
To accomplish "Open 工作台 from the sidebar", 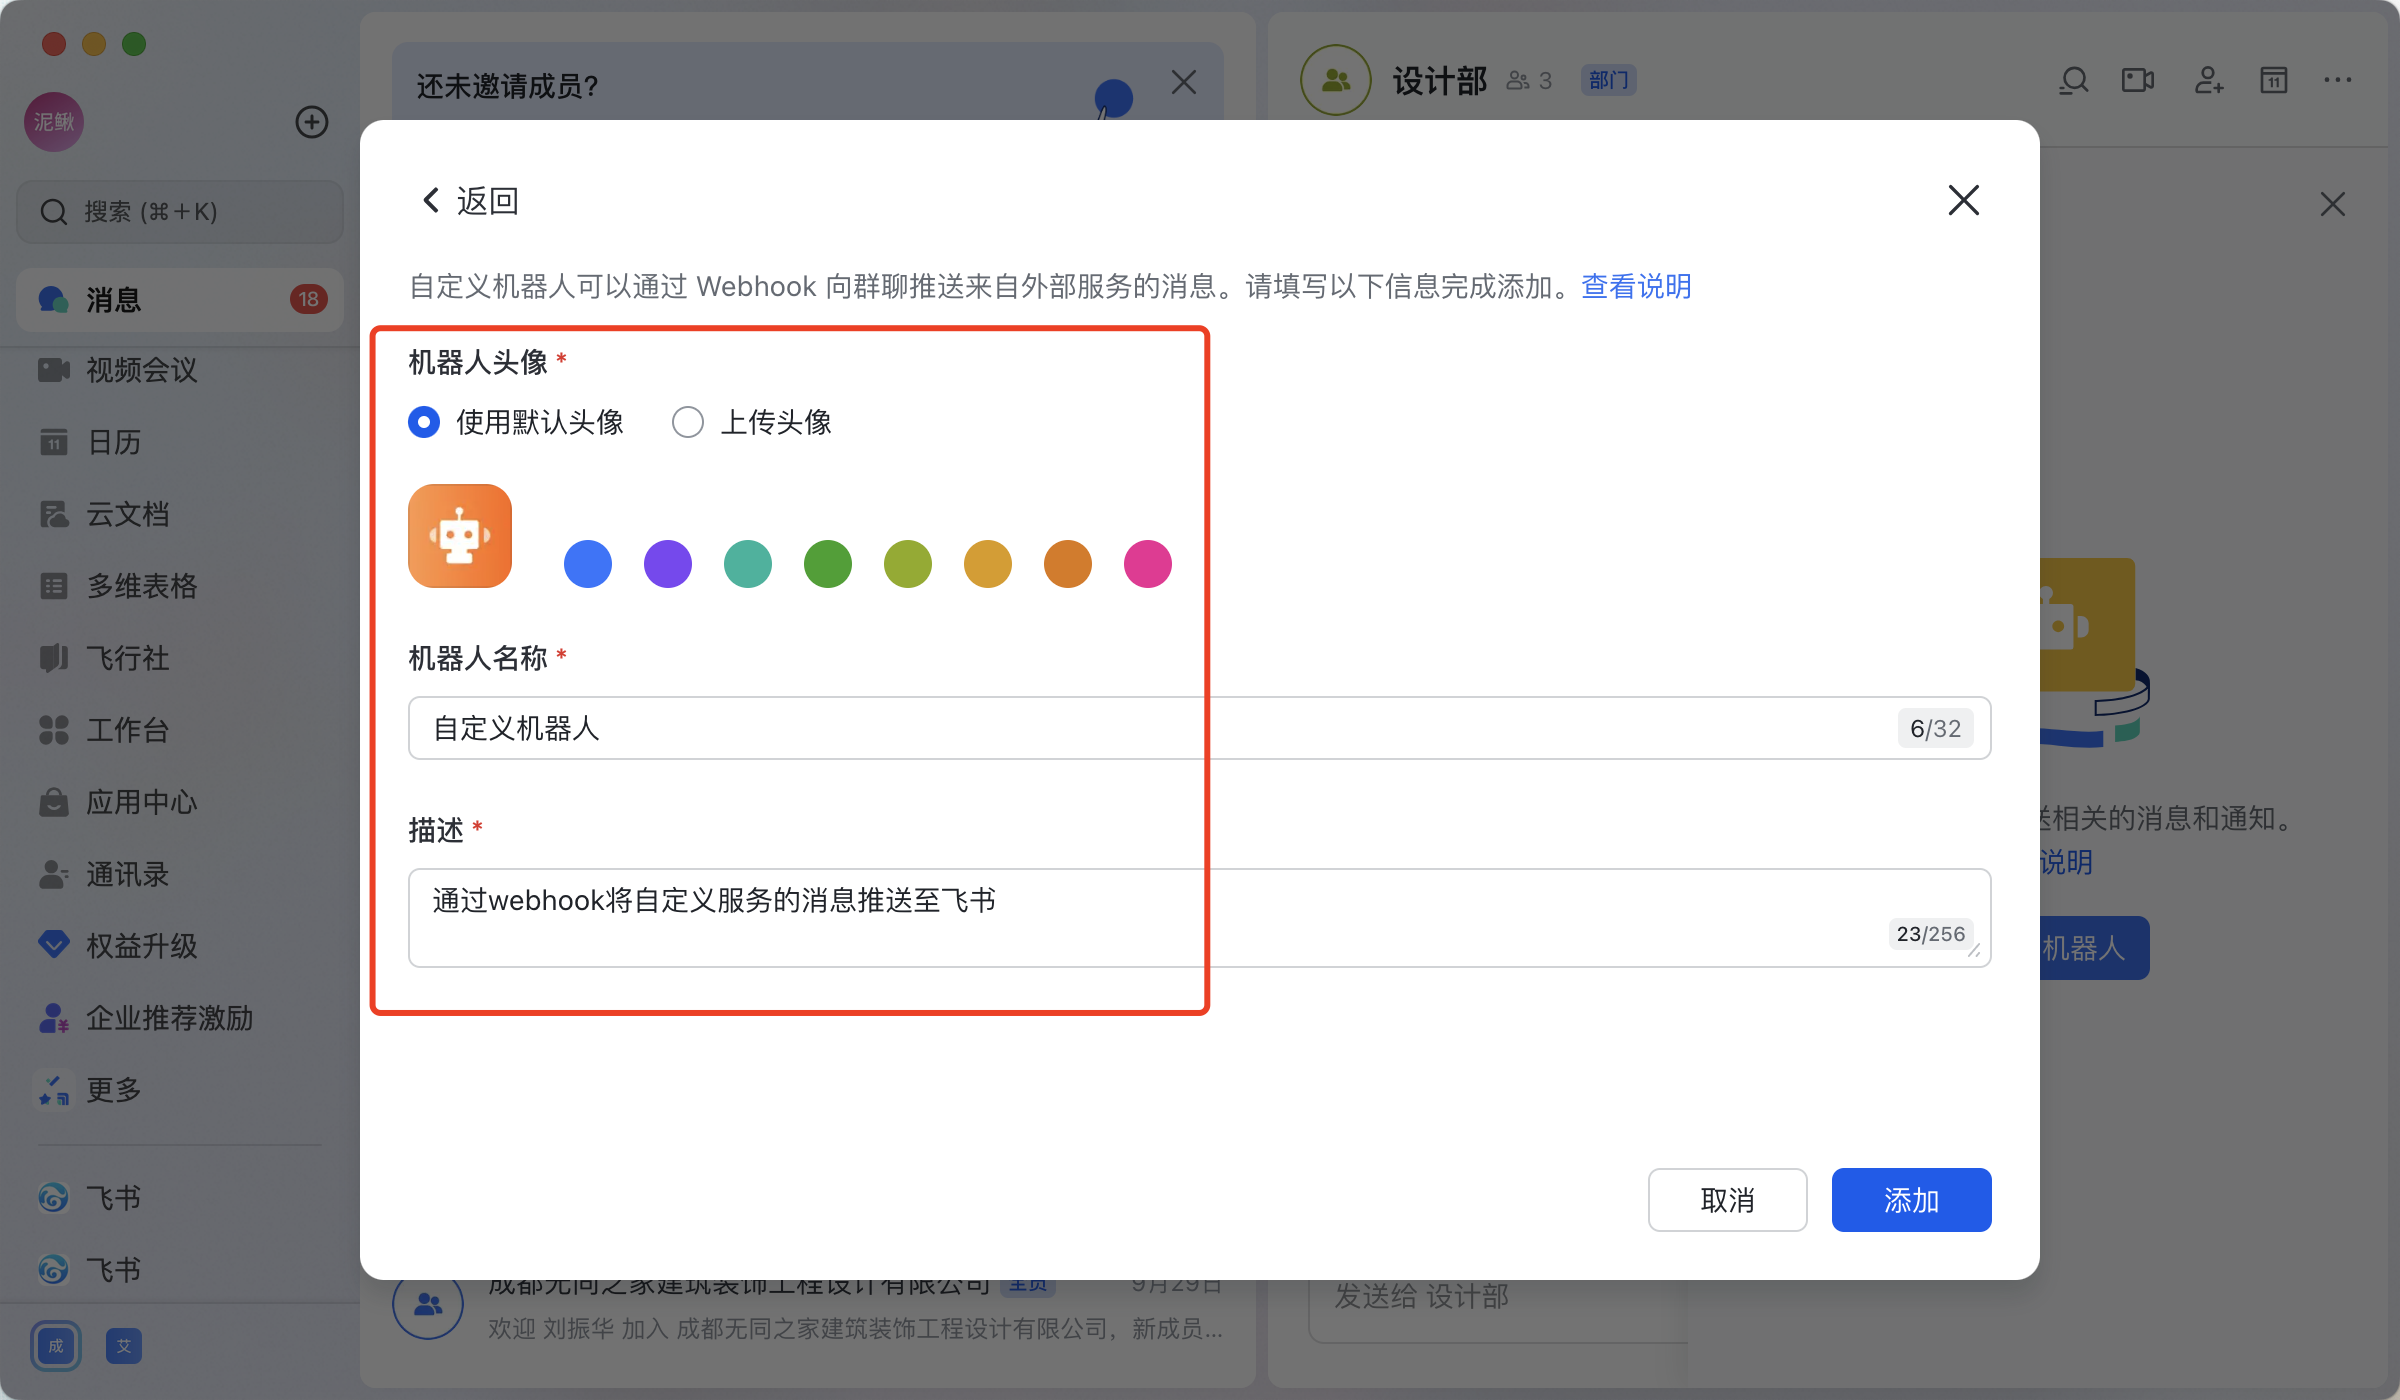I will (126, 730).
